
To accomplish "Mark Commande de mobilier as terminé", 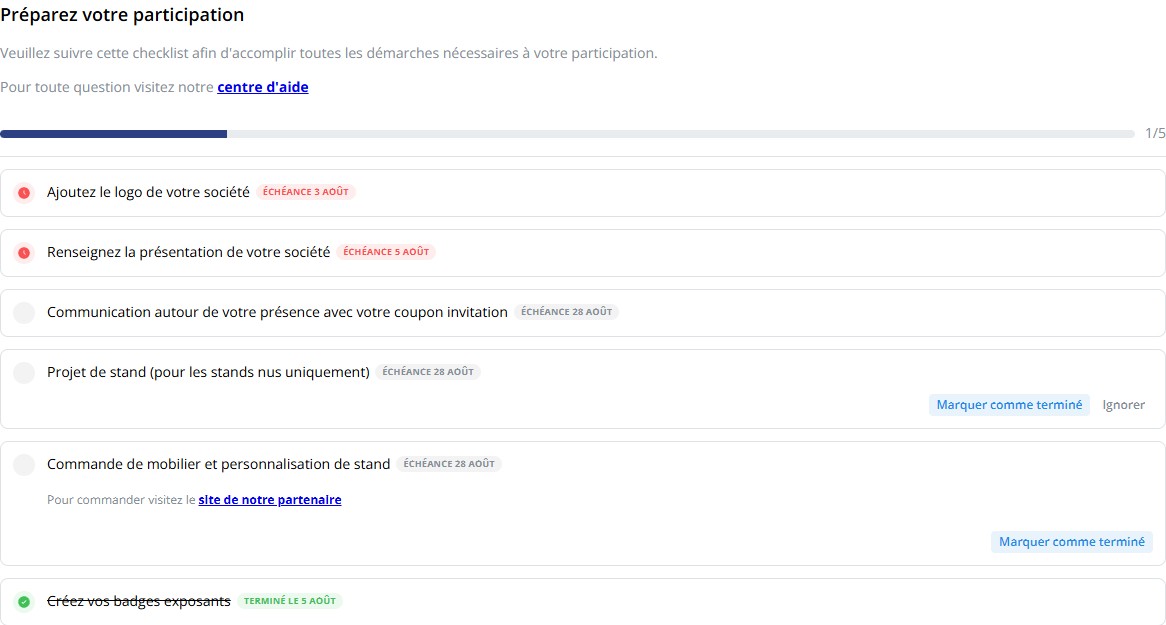I will coord(1072,542).
